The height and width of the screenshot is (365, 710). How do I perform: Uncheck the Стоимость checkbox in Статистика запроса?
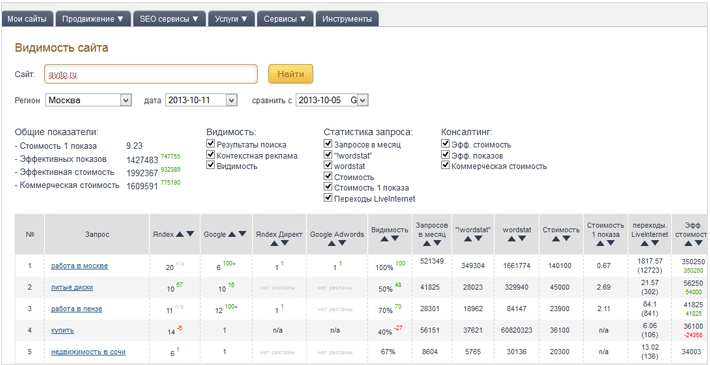(328, 177)
